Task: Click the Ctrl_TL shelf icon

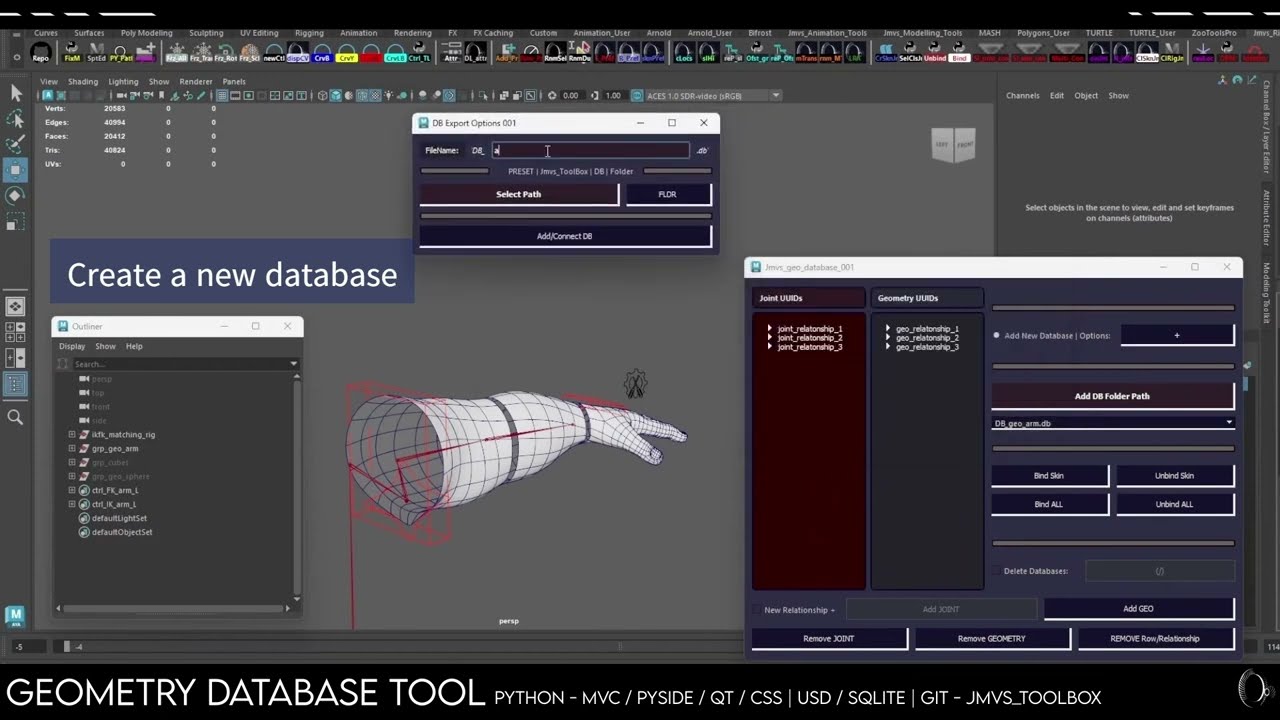Action: coord(419,51)
